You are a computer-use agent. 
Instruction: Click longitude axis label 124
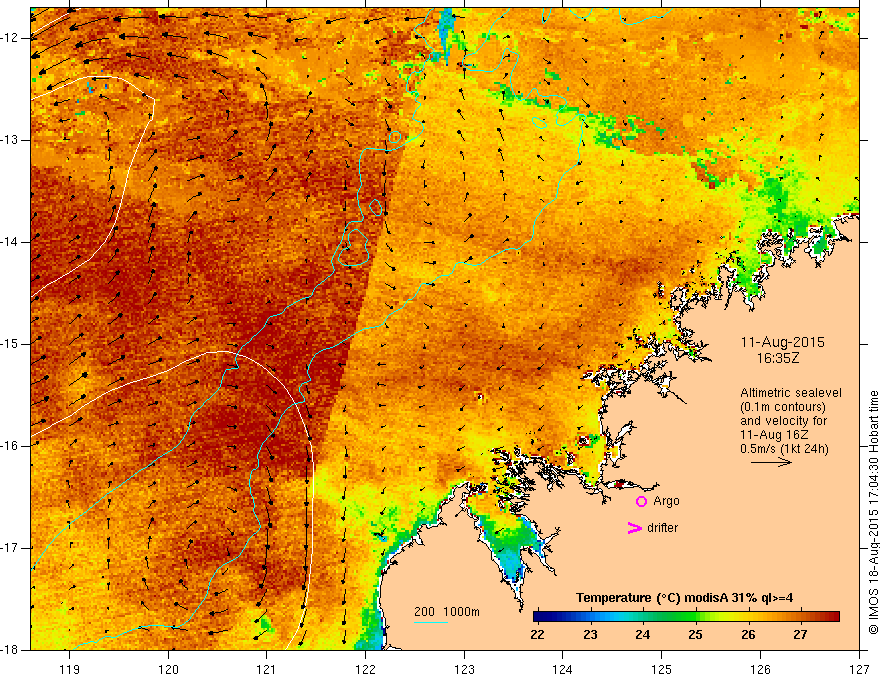coord(562,669)
